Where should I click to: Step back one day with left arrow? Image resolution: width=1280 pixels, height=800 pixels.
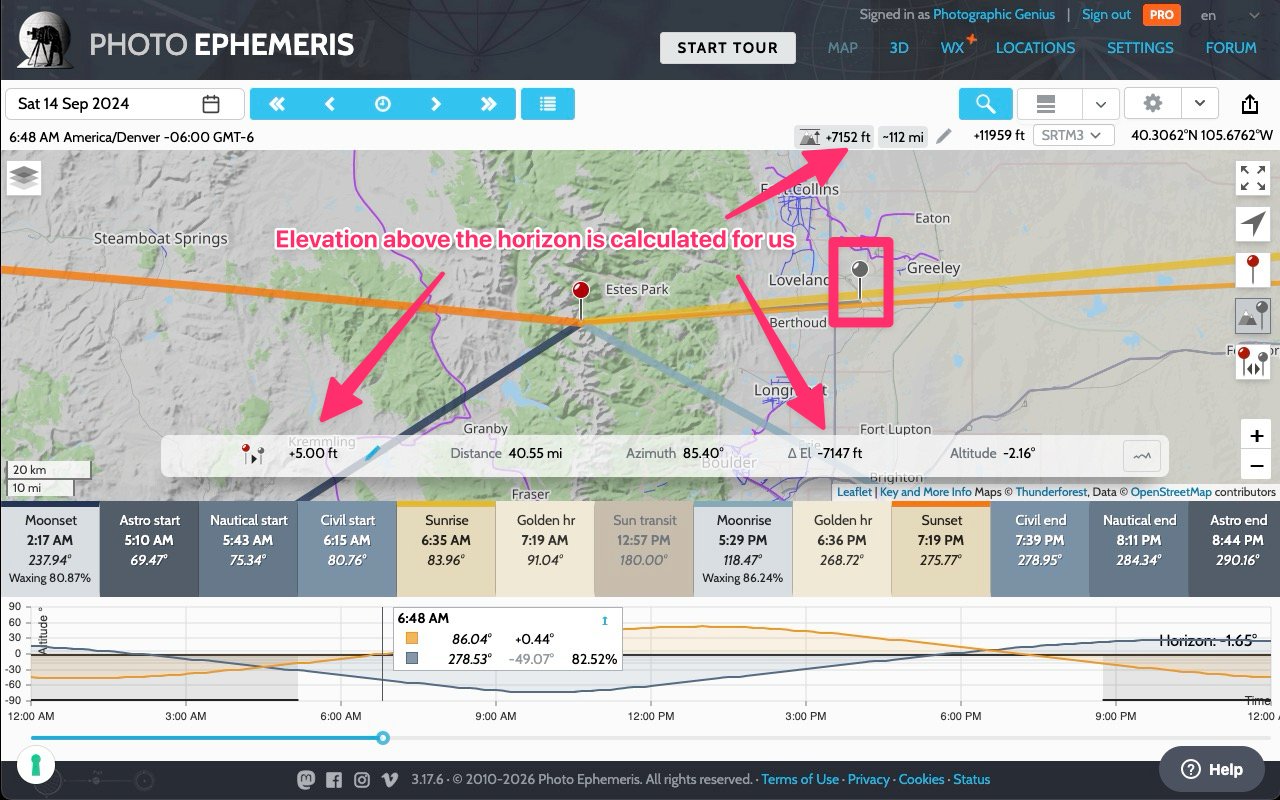(x=330, y=104)
